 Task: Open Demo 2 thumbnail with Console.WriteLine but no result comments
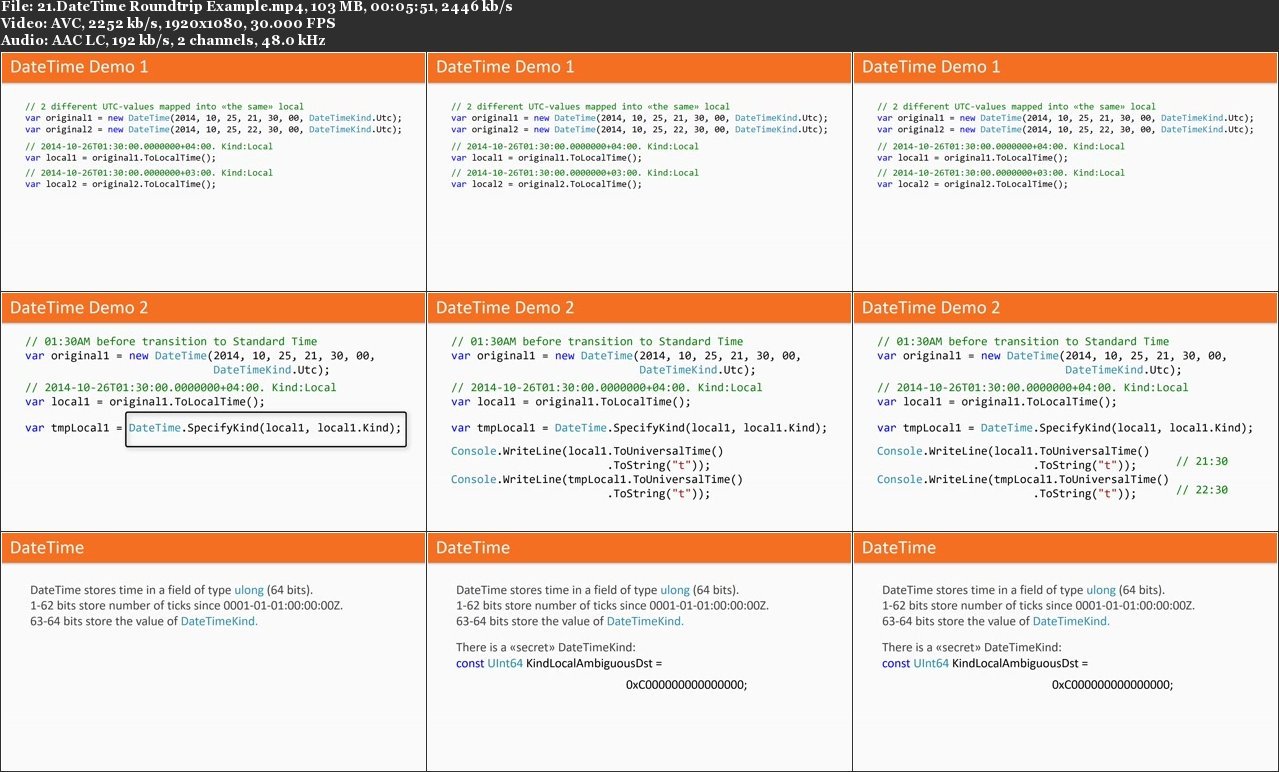pyautogui.click(x=639, y=412)
